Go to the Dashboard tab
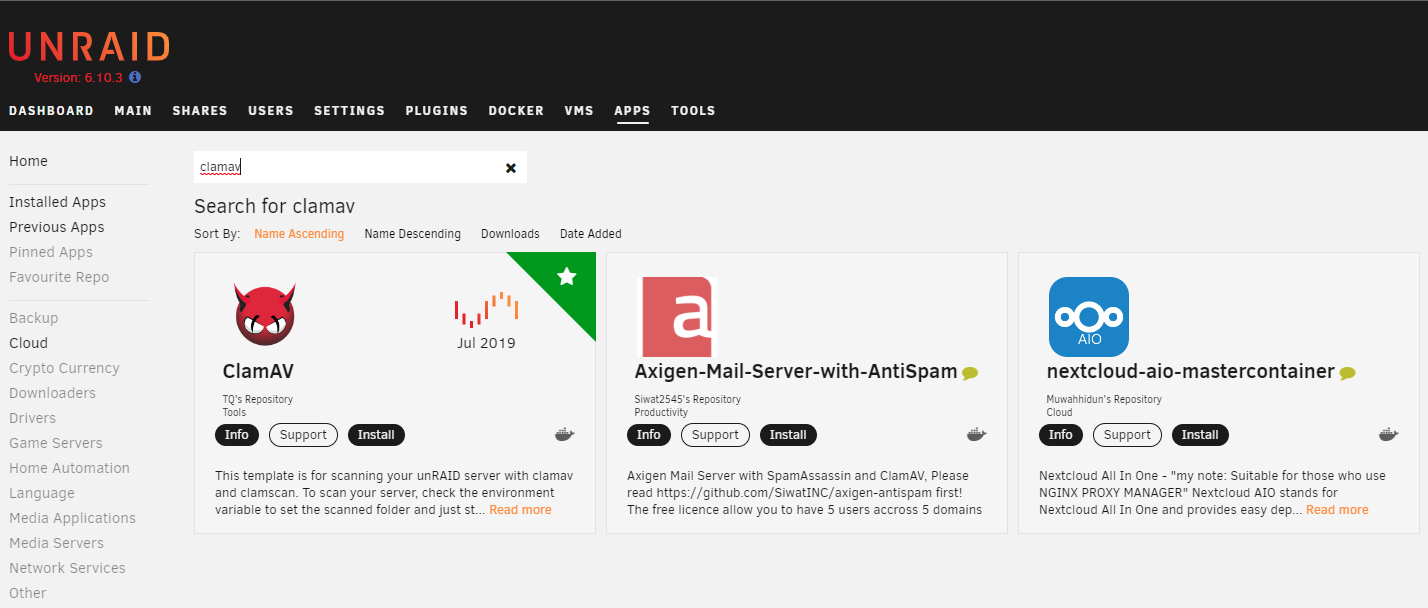The width and height of the screenshot is (1428, 608). (51, 111)
